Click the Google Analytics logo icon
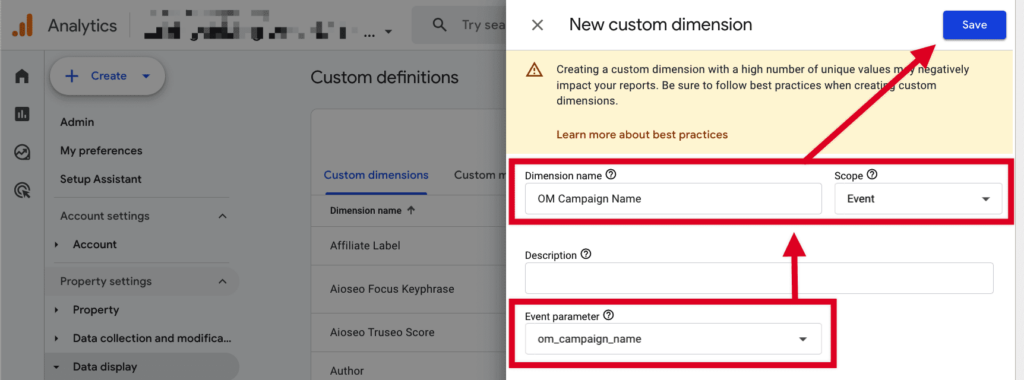 (22, 25)
